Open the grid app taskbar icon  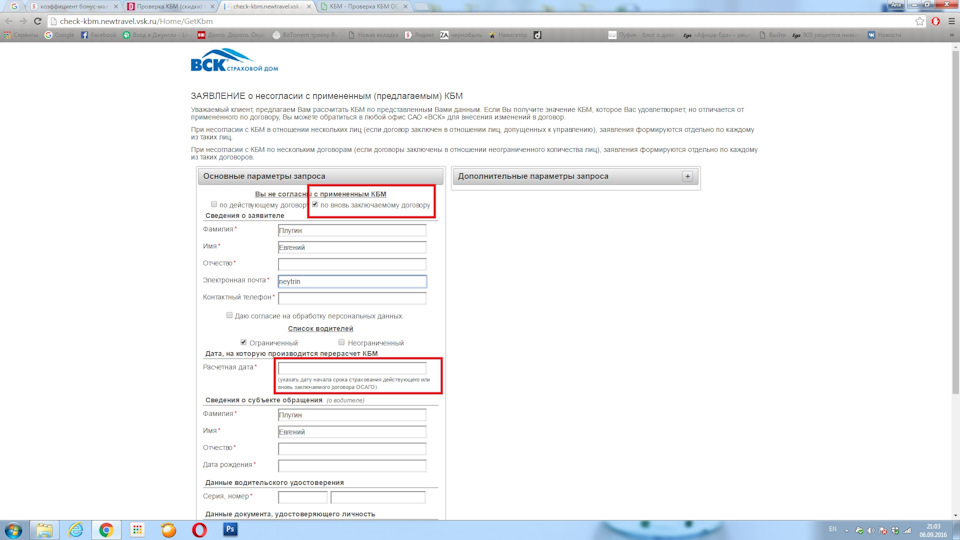(x=137, y=530)
